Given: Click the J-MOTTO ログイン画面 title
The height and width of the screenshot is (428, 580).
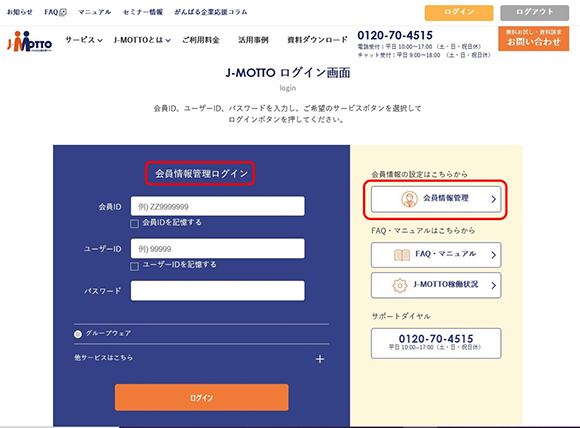Looking at the screenshot, I should click(288, 73).
